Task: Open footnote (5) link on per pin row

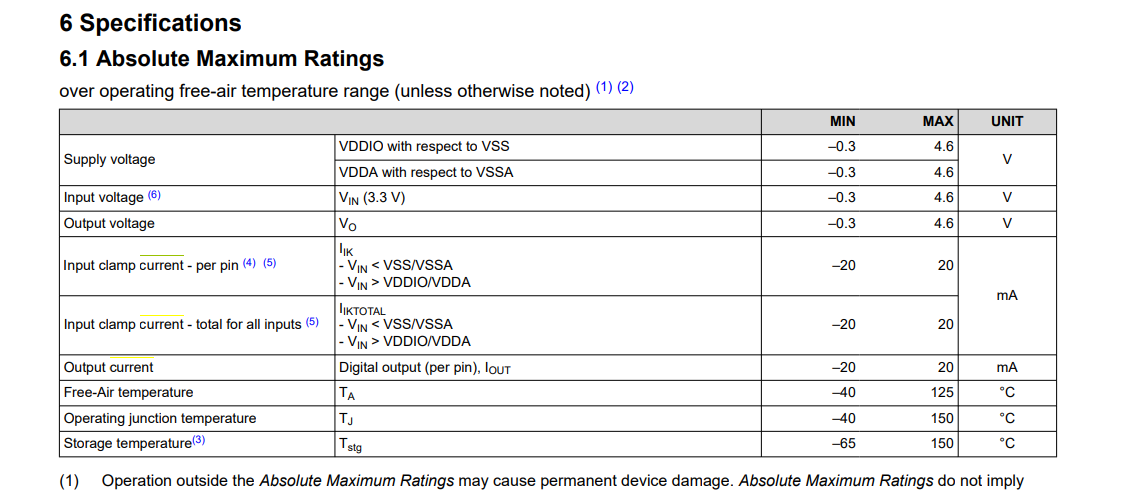Action: click(270, 262)
